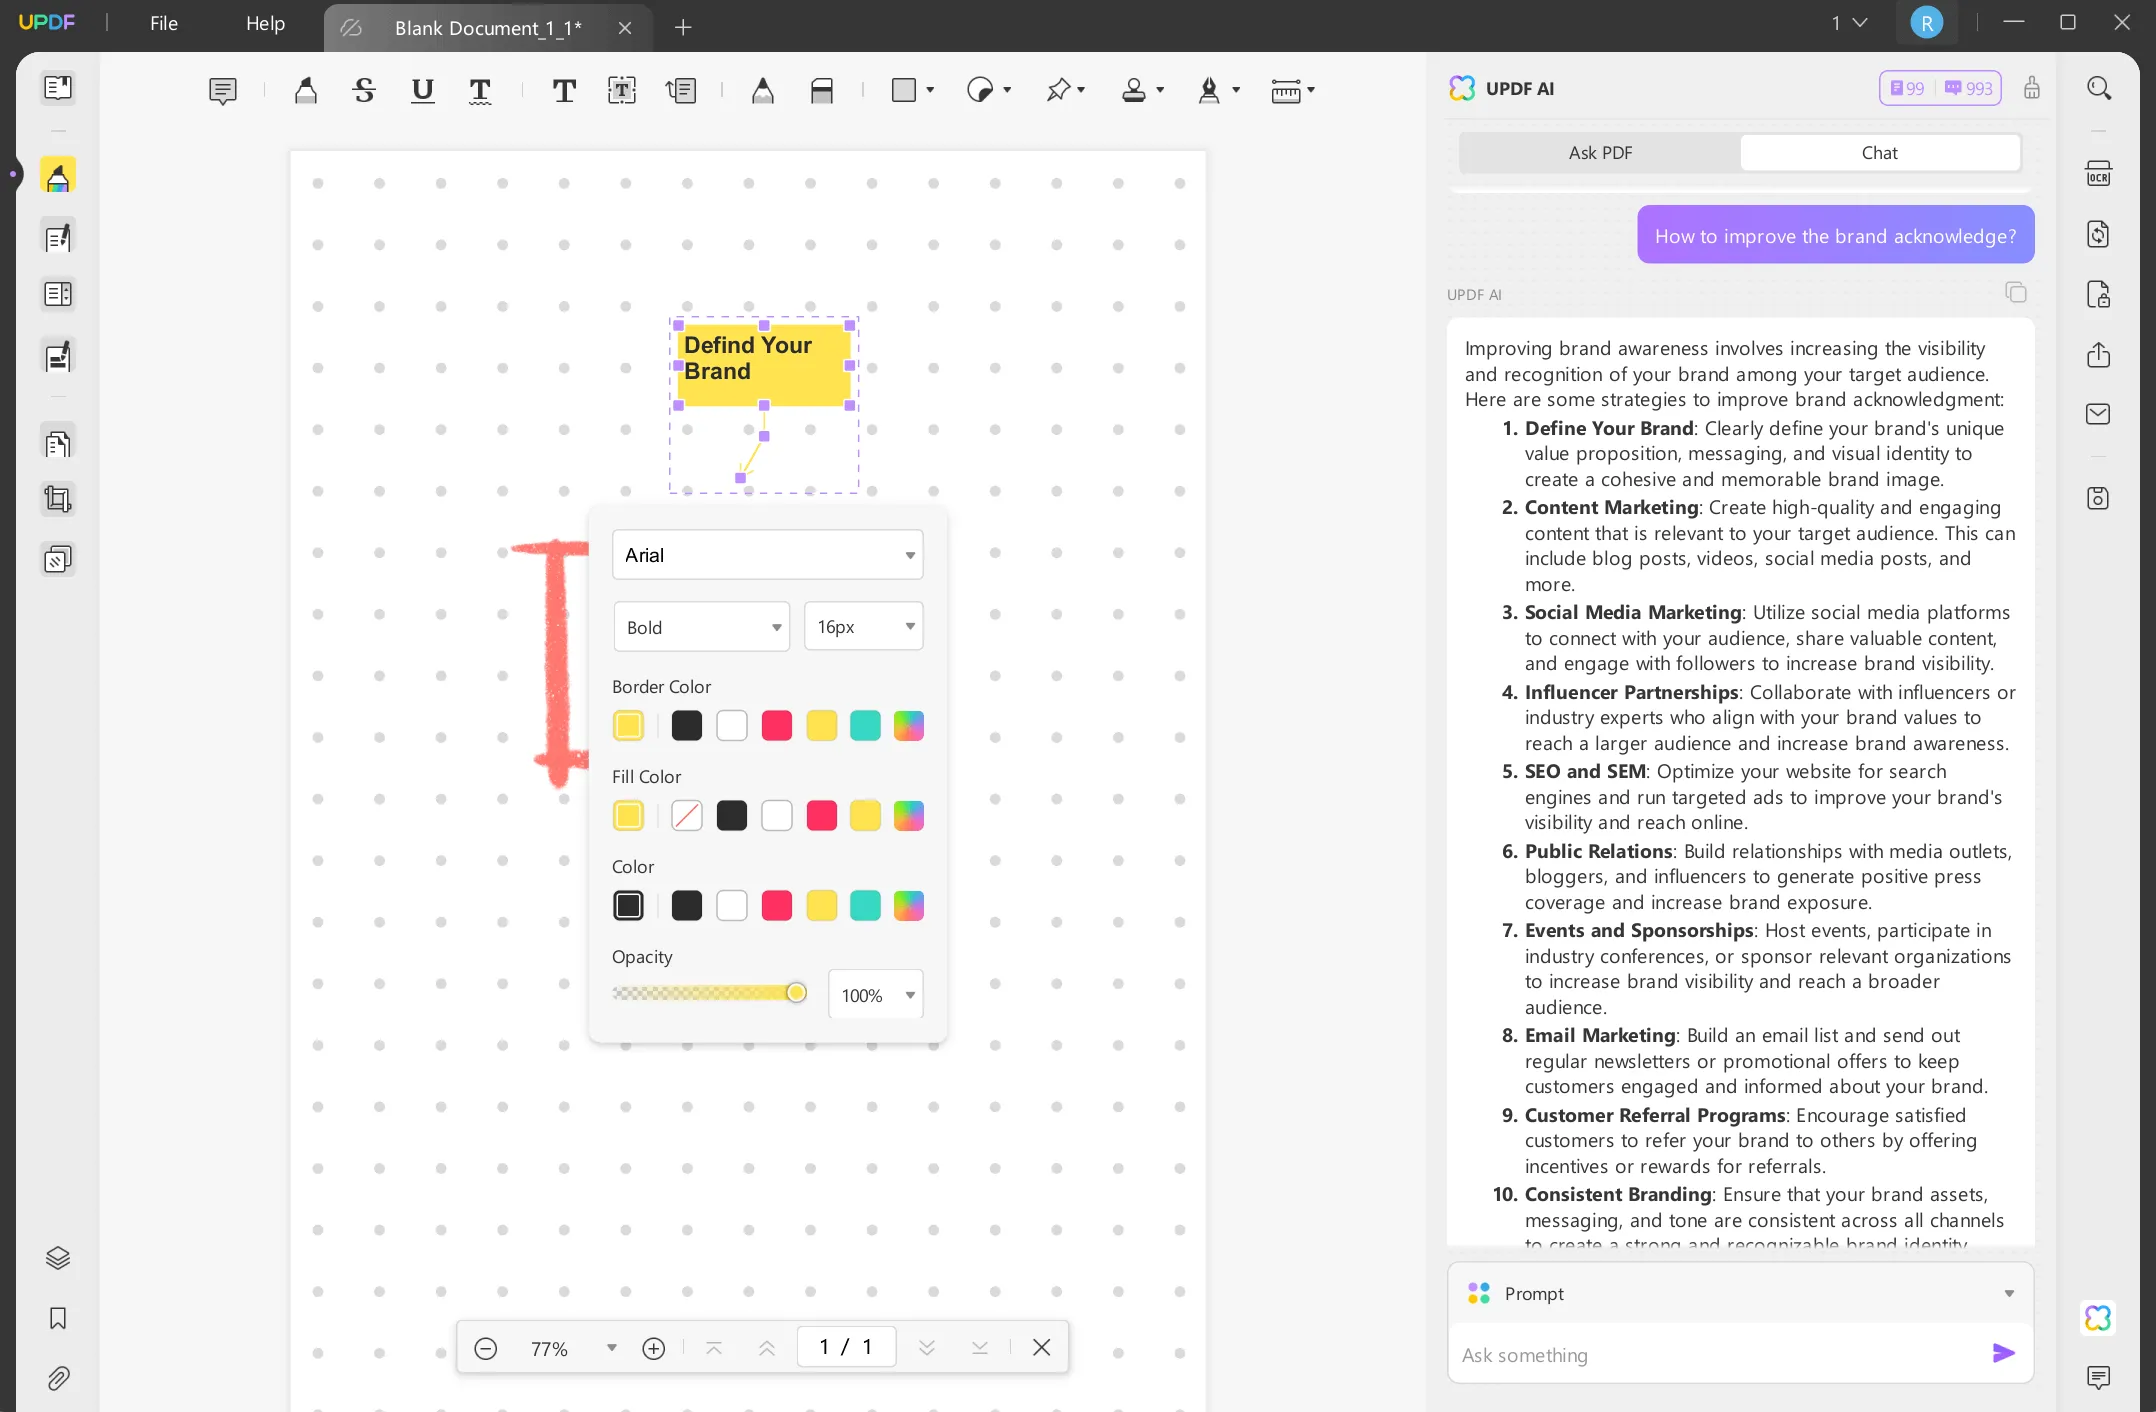
Task: Switch to the Ask PDF tab
Action: (1599, 153)
